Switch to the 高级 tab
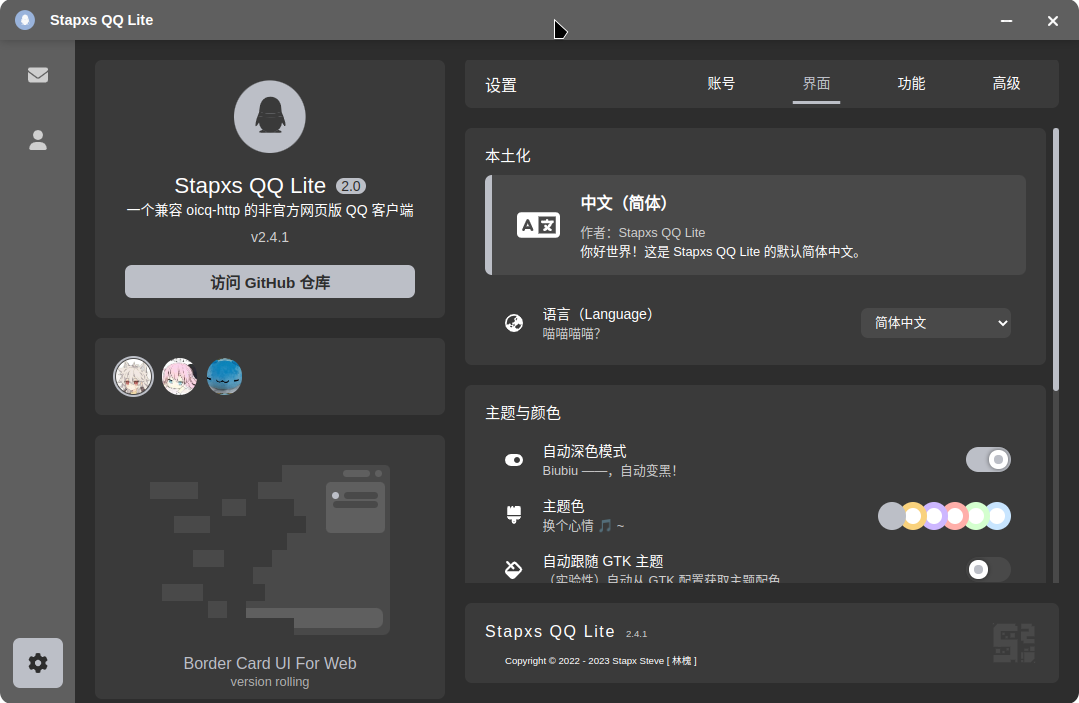 (x=1006, y=84)
